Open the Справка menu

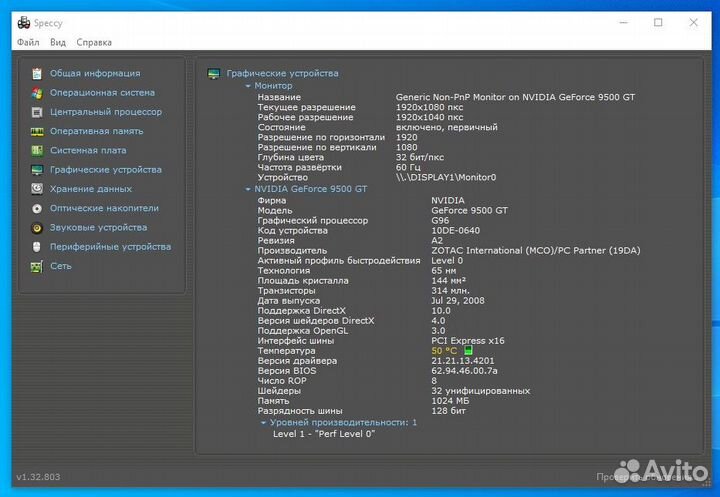click(x=94, y=42)
